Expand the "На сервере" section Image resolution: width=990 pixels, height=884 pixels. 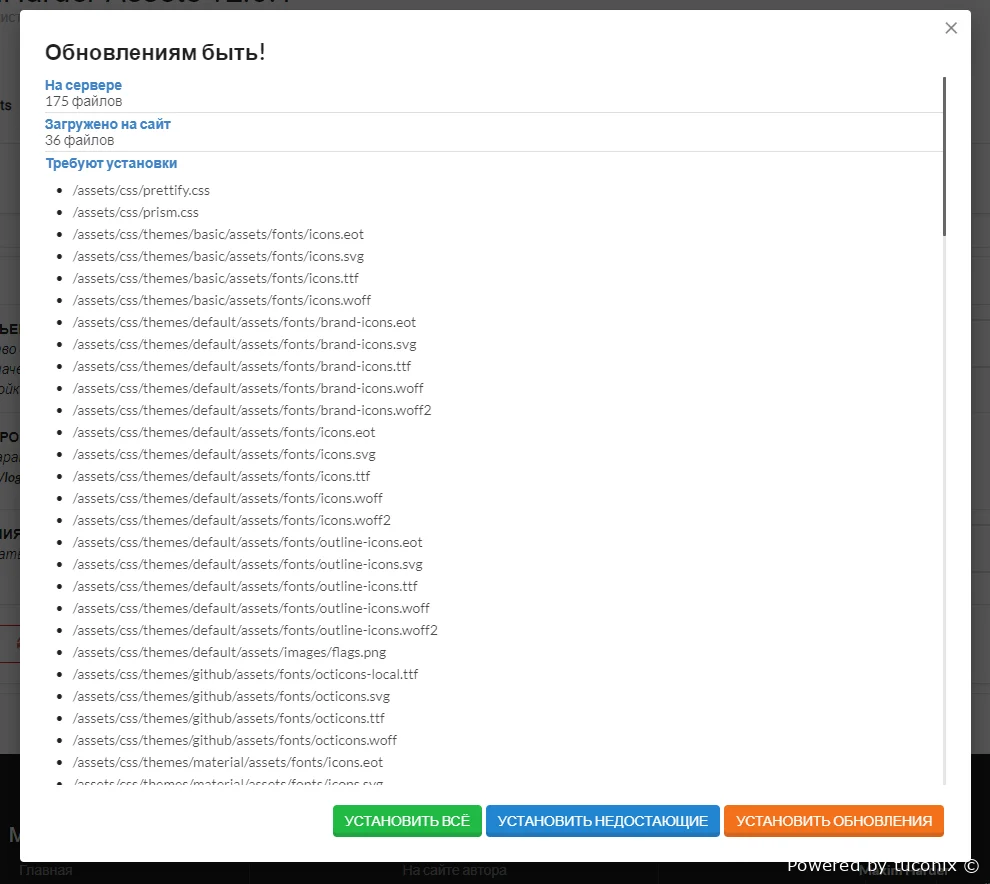(x=83, y=85)
